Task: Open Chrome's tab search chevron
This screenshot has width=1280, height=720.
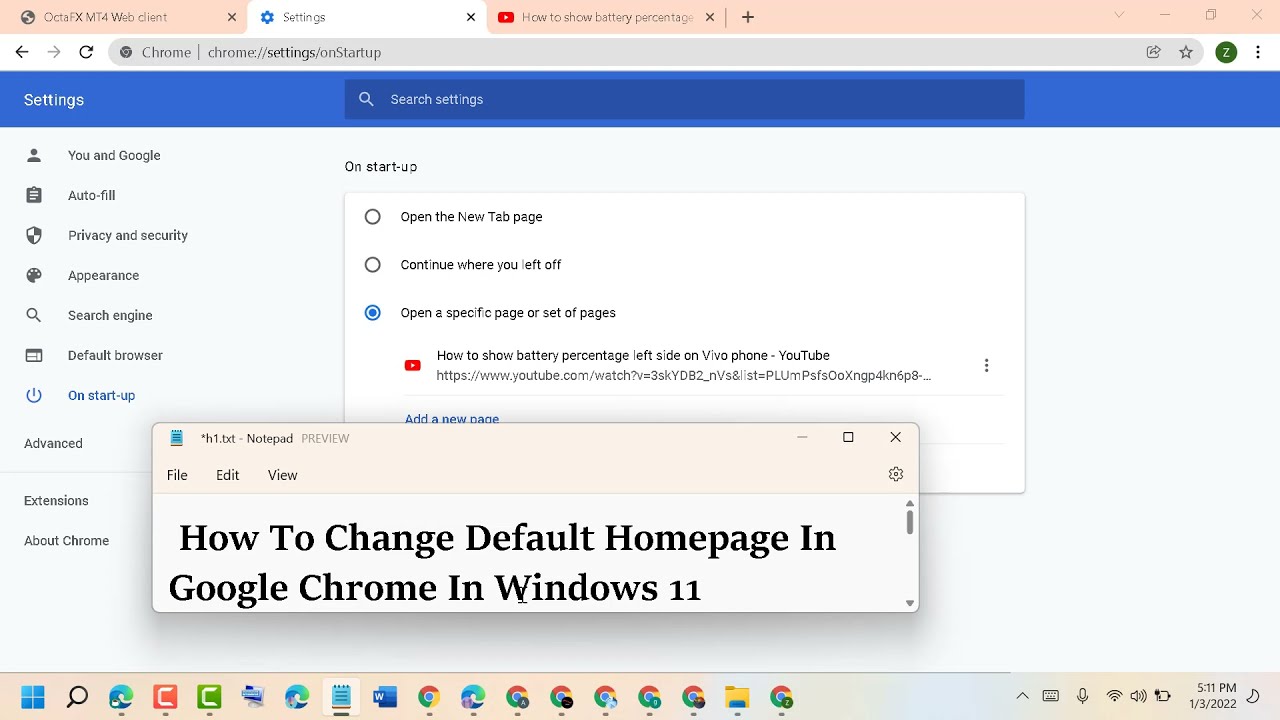Action: click(1119, 15)
